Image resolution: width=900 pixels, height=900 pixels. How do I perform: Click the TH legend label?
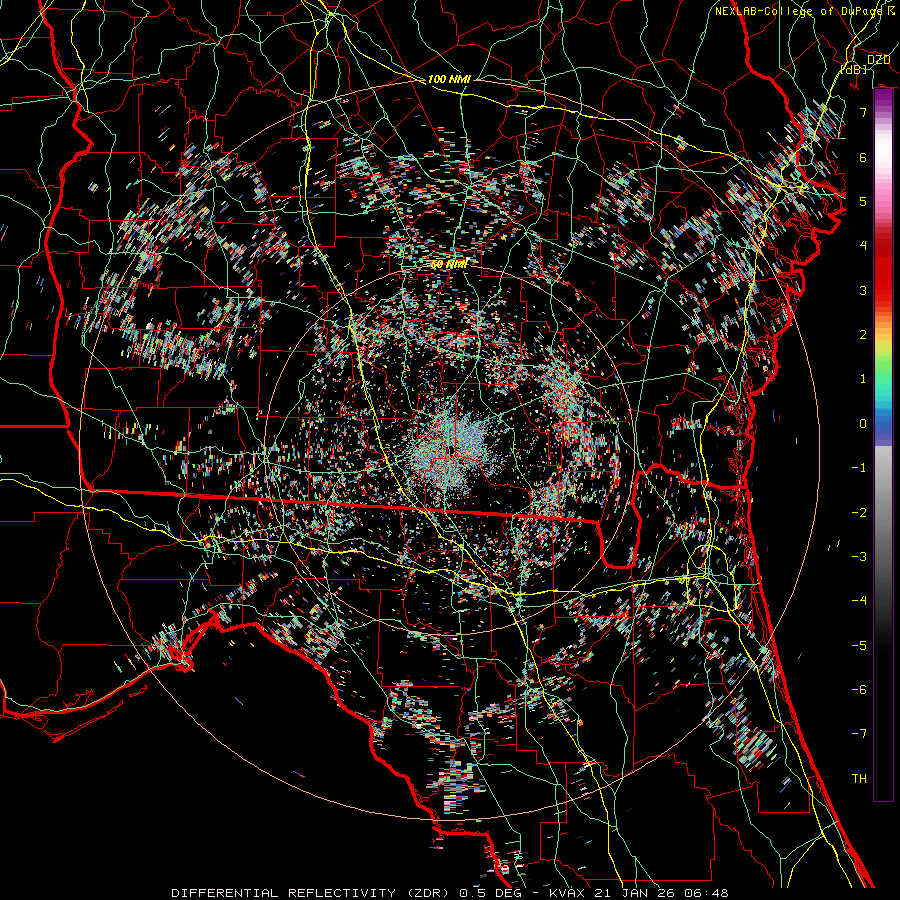point(859,778)
